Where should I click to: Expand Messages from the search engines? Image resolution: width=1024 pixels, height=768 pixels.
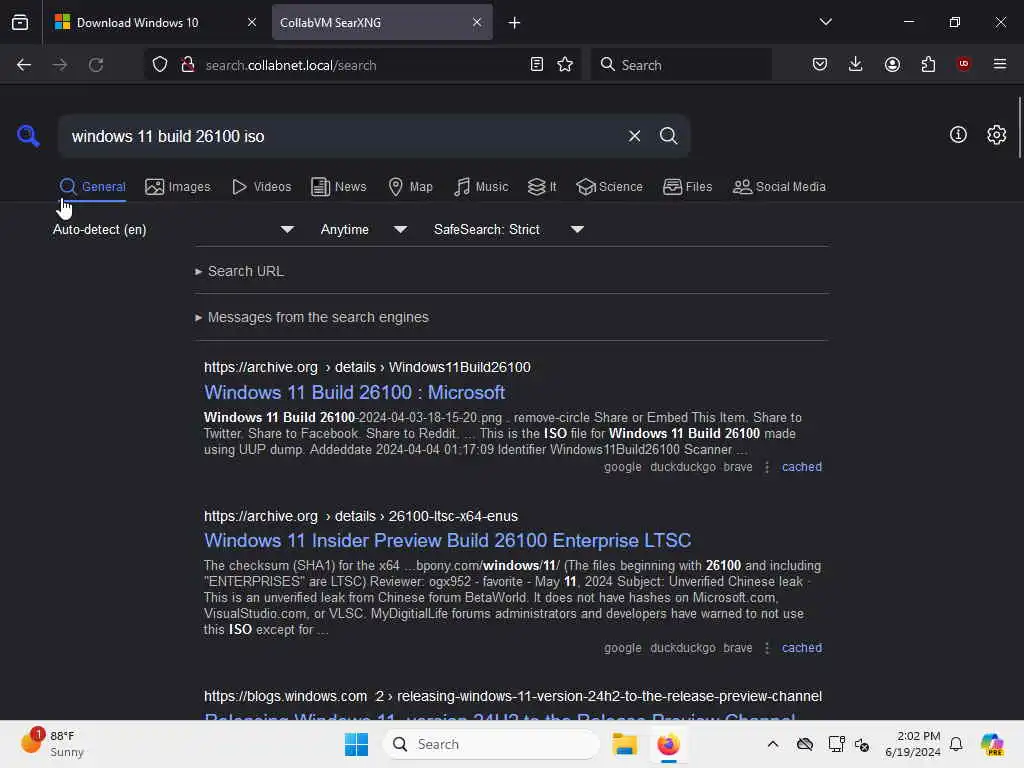tap(312, 317)
